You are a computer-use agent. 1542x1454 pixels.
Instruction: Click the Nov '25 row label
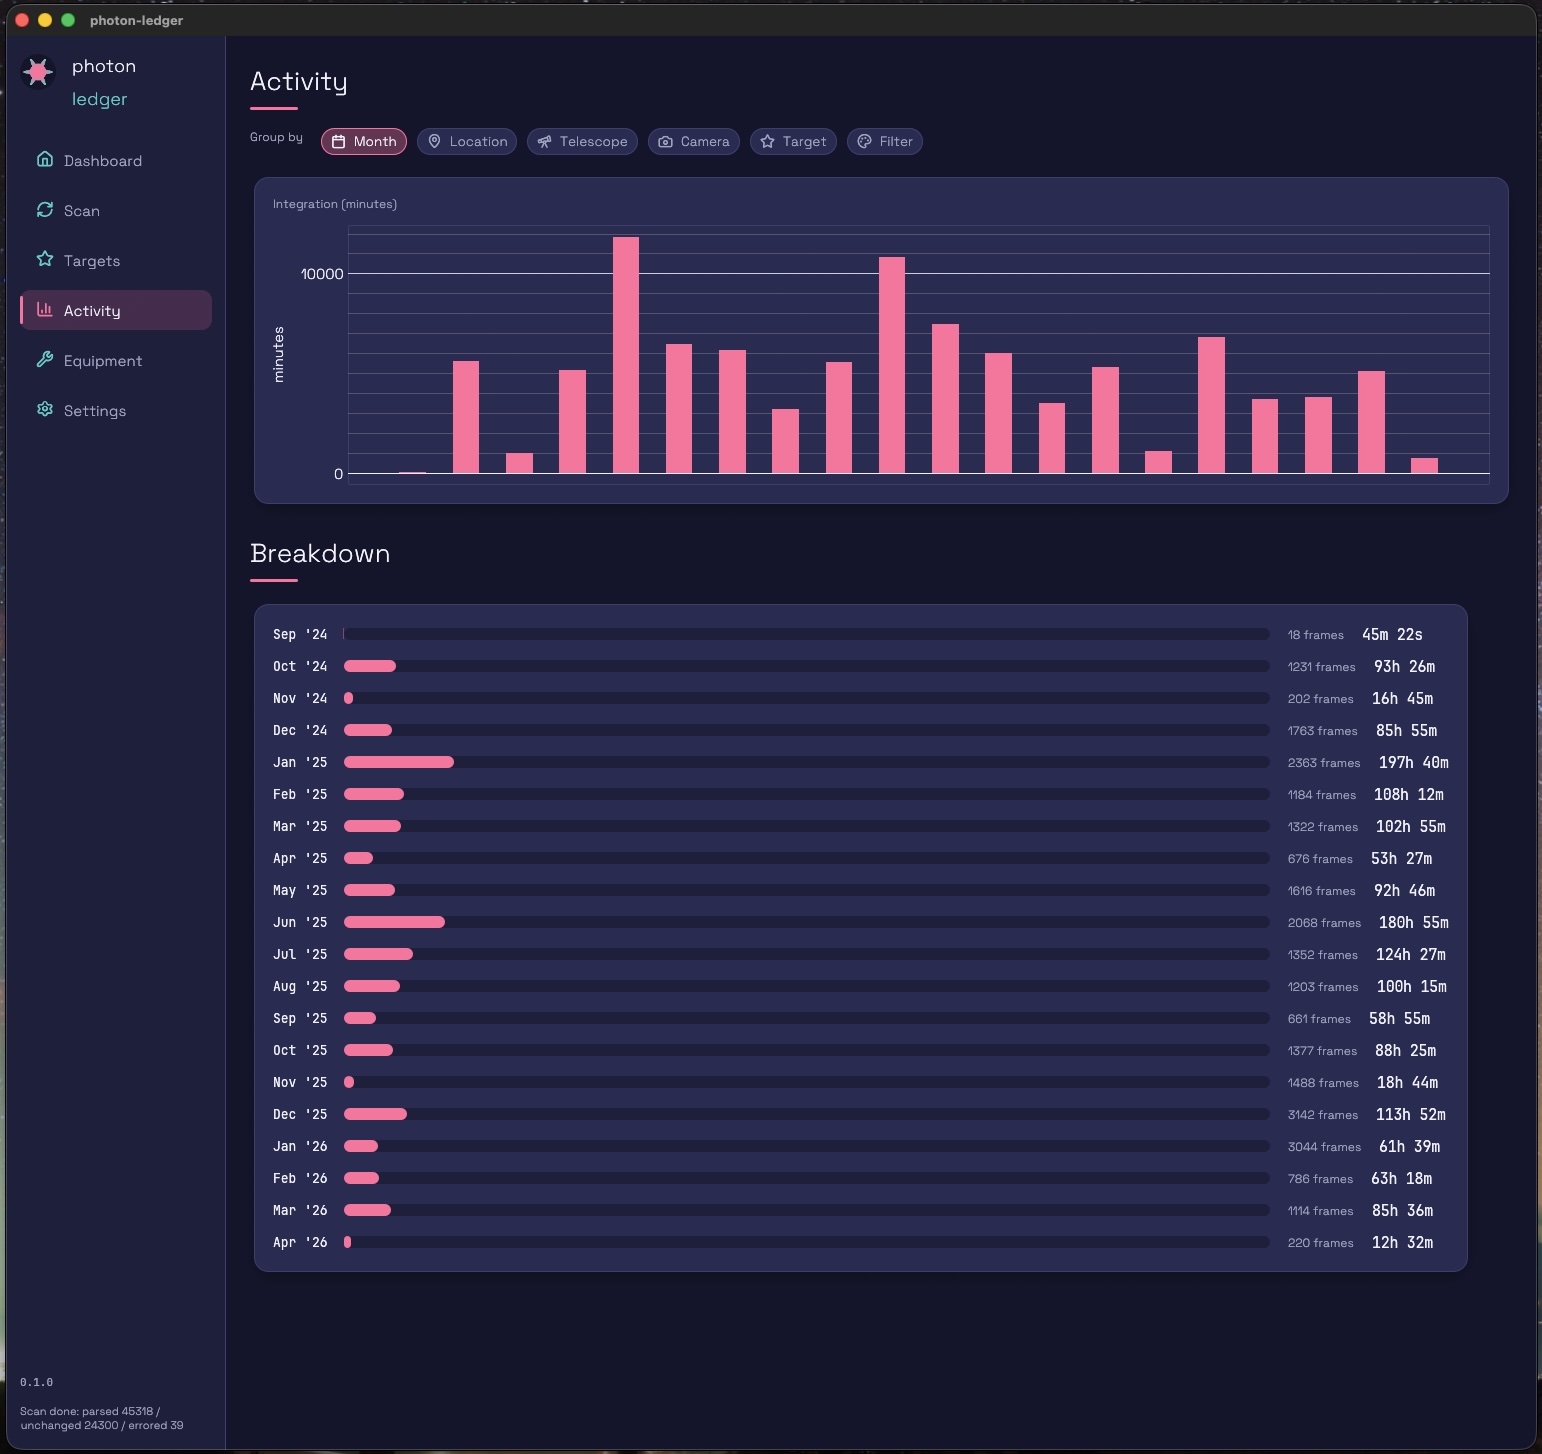point(300,1082)
